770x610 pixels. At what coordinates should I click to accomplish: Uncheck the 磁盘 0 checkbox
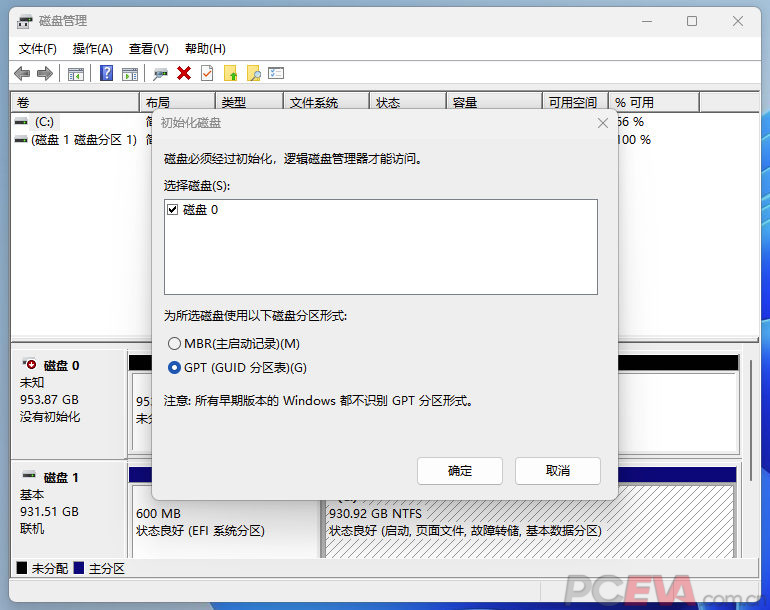[173, 210]
